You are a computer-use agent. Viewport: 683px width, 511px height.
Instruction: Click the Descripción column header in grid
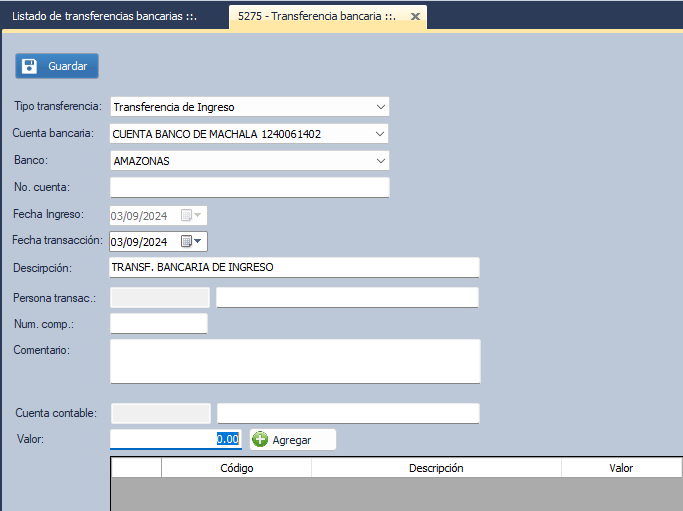click(436, 468)
